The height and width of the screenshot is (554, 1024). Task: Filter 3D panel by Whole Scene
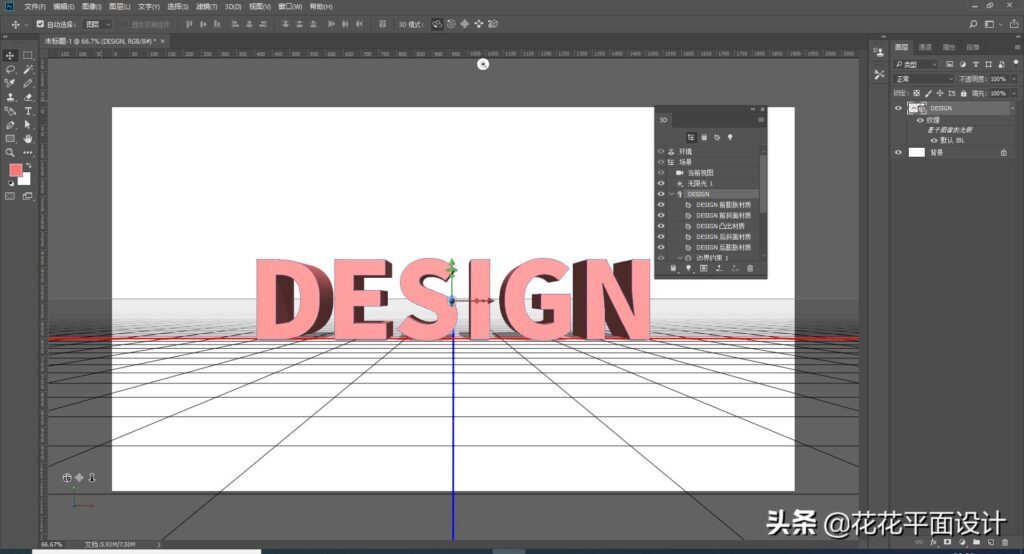pos(691,137)
